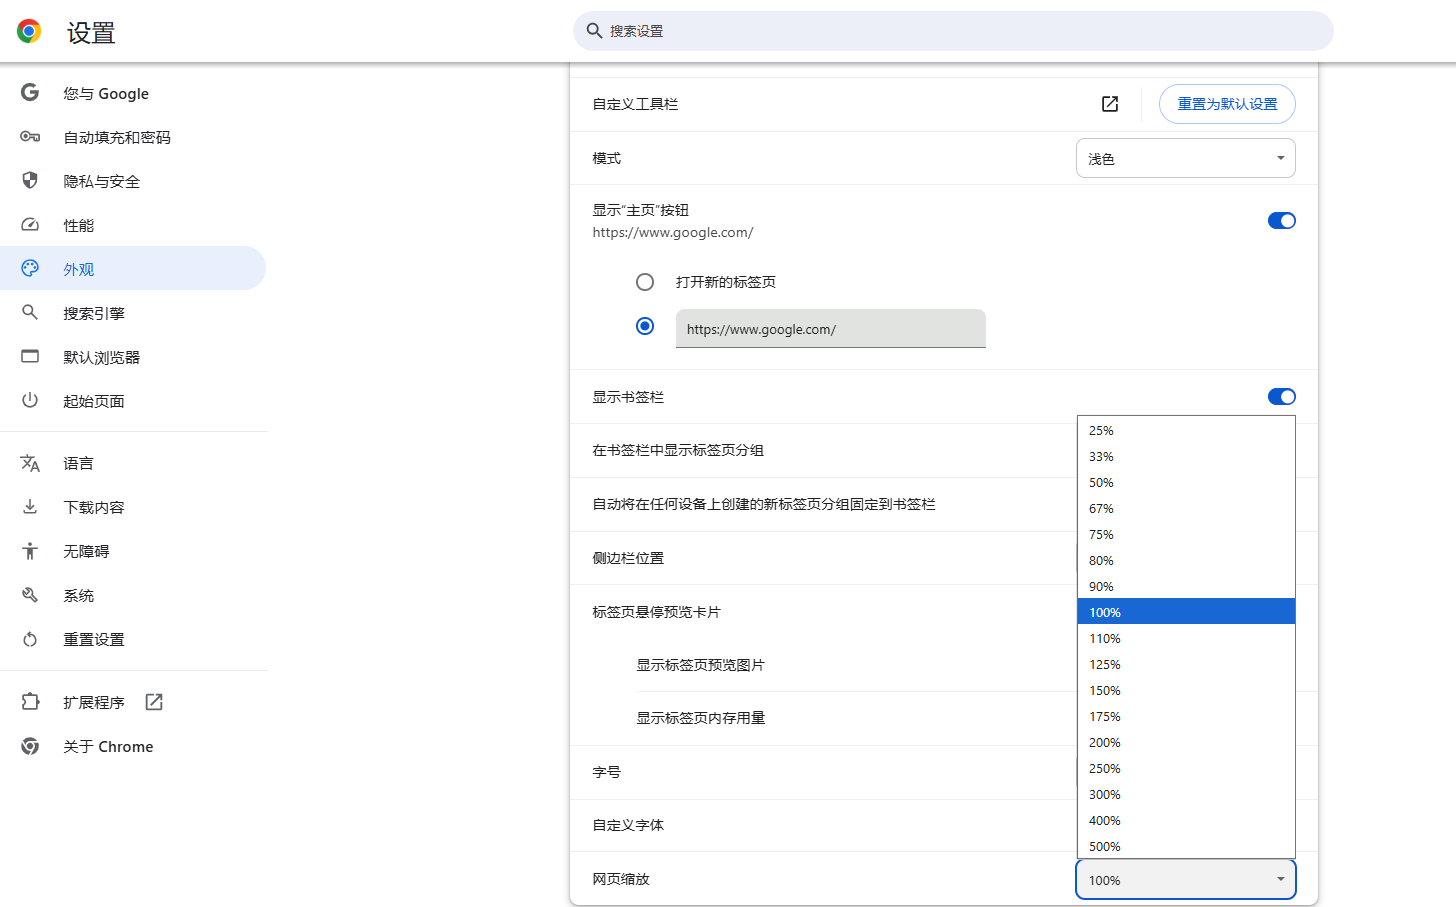Image resolution: width=1456 pixels, height=907 pixels.
Task: Open customize toolbar external link icon
Action: (1110, 104)
